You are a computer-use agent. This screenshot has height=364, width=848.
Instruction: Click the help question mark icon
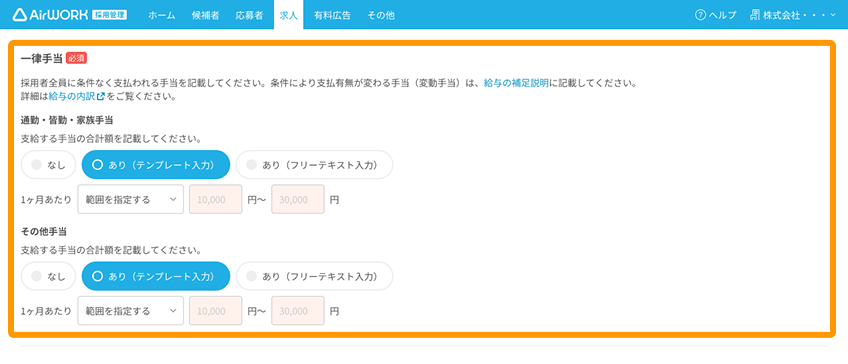[700, 15]
